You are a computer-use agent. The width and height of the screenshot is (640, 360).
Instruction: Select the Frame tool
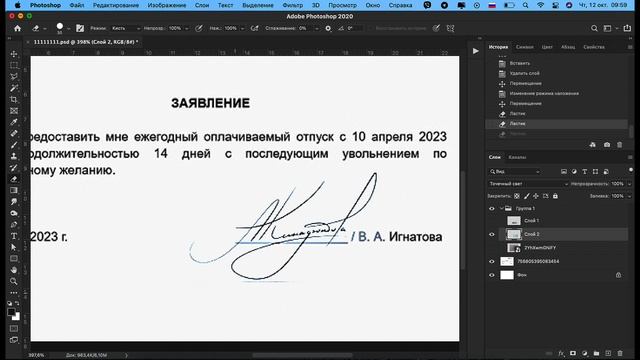pyautogui.click(x=14, y=111)
